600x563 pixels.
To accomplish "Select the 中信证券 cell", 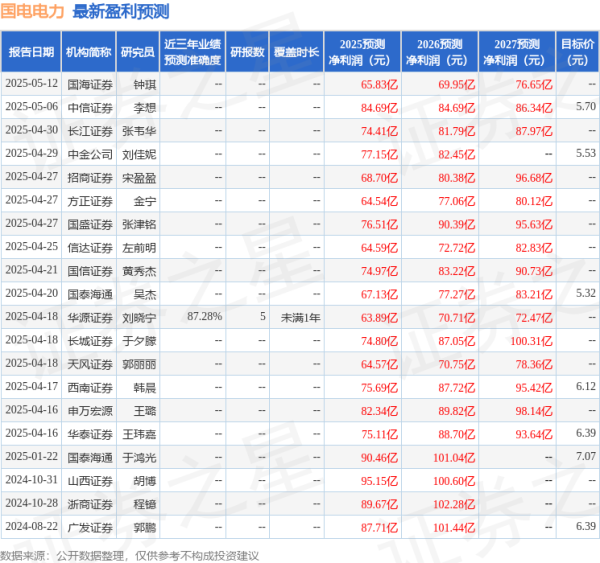I will [90, 108].
